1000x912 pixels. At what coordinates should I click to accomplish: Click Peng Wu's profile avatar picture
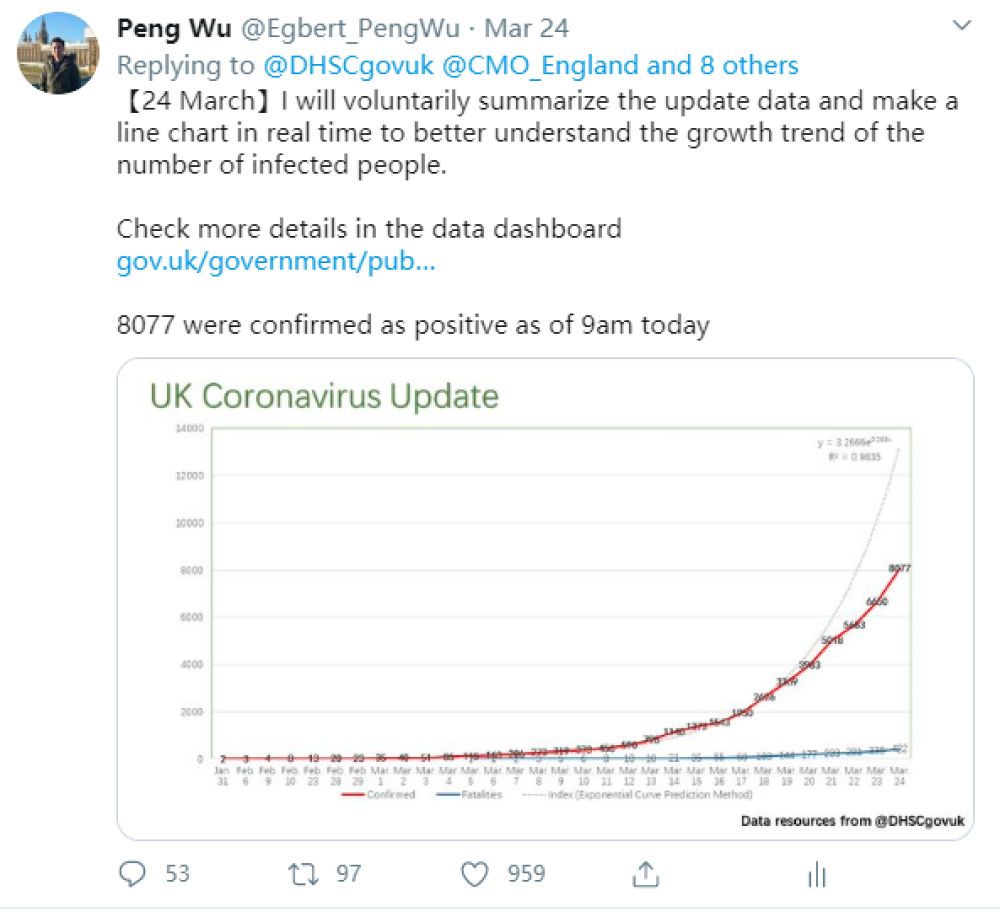(x=58, y=53)
